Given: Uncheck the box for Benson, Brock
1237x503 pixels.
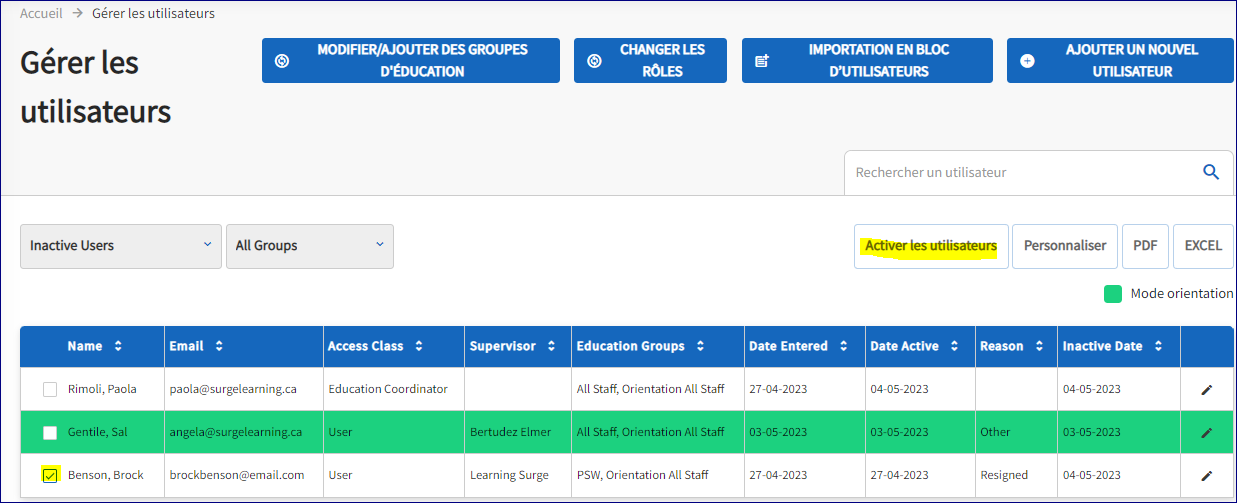Looking at the screenshot, I should (50, 475).
